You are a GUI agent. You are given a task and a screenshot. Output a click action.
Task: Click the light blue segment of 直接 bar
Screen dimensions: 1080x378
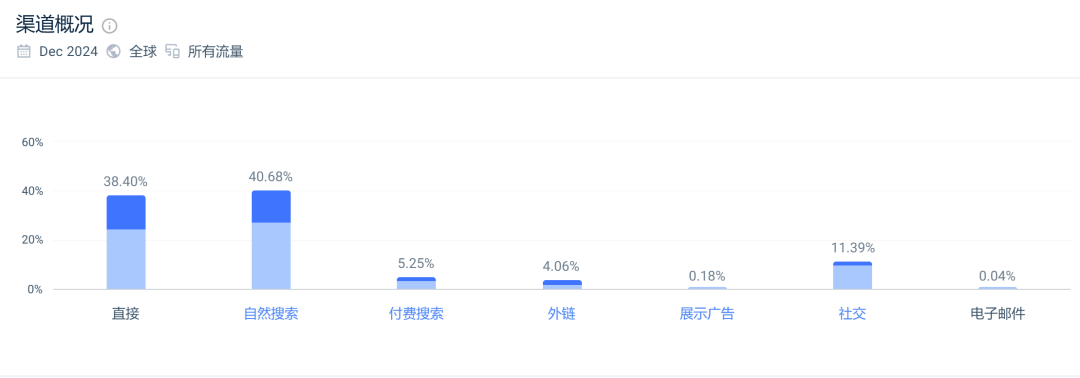click(126, 260)
